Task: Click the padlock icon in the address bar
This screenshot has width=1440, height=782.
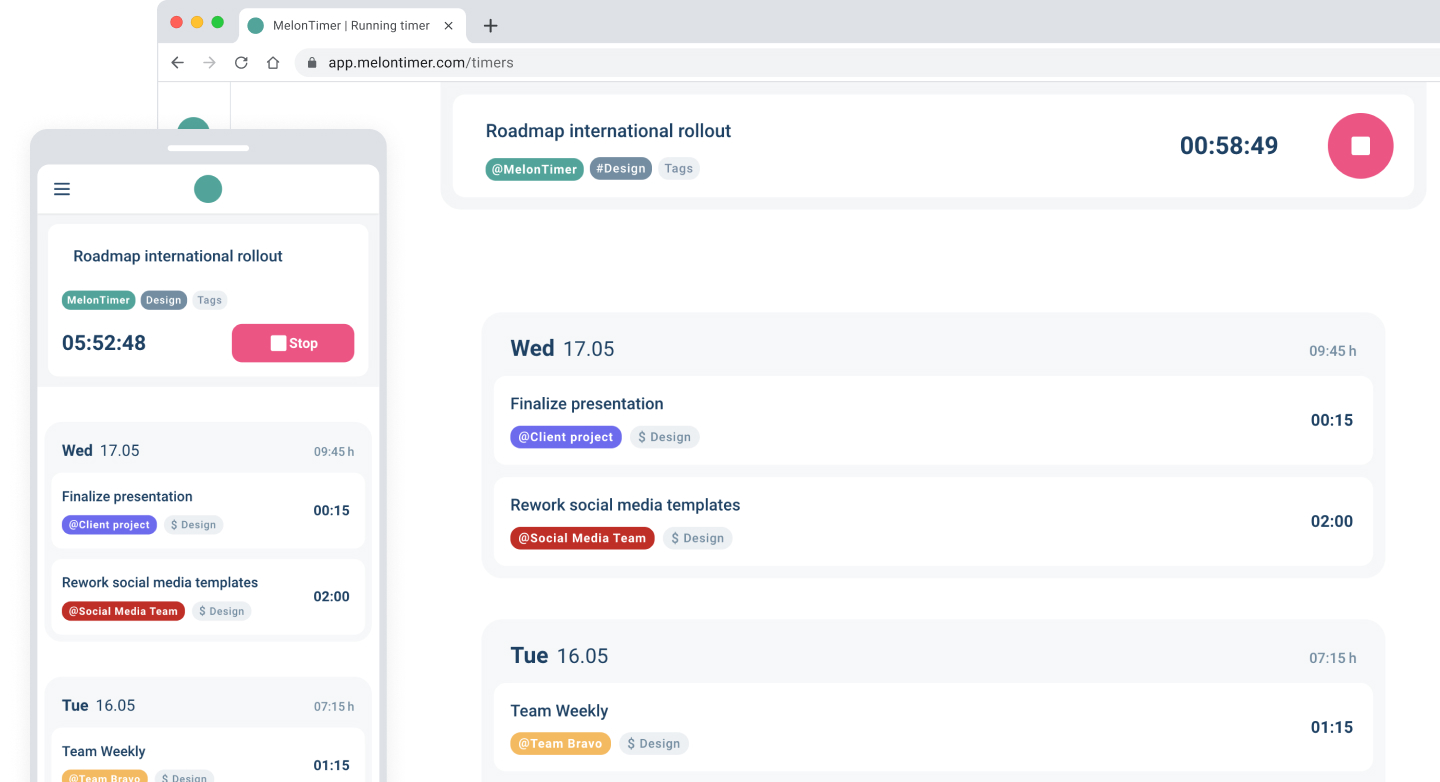Action: click(x=311, y=62)
